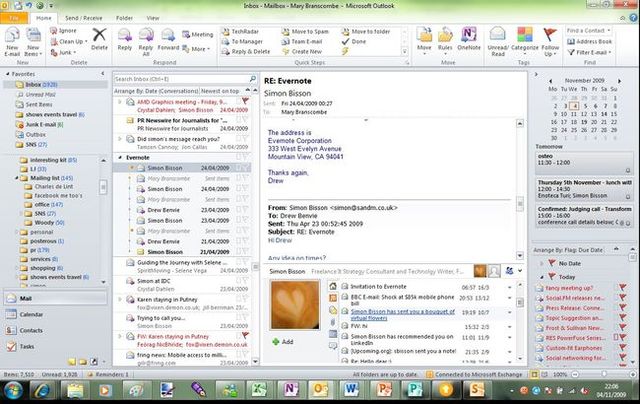Go to previous month in calendar
640x404 pixels.
pyautogui.click(x=550, y=81)
